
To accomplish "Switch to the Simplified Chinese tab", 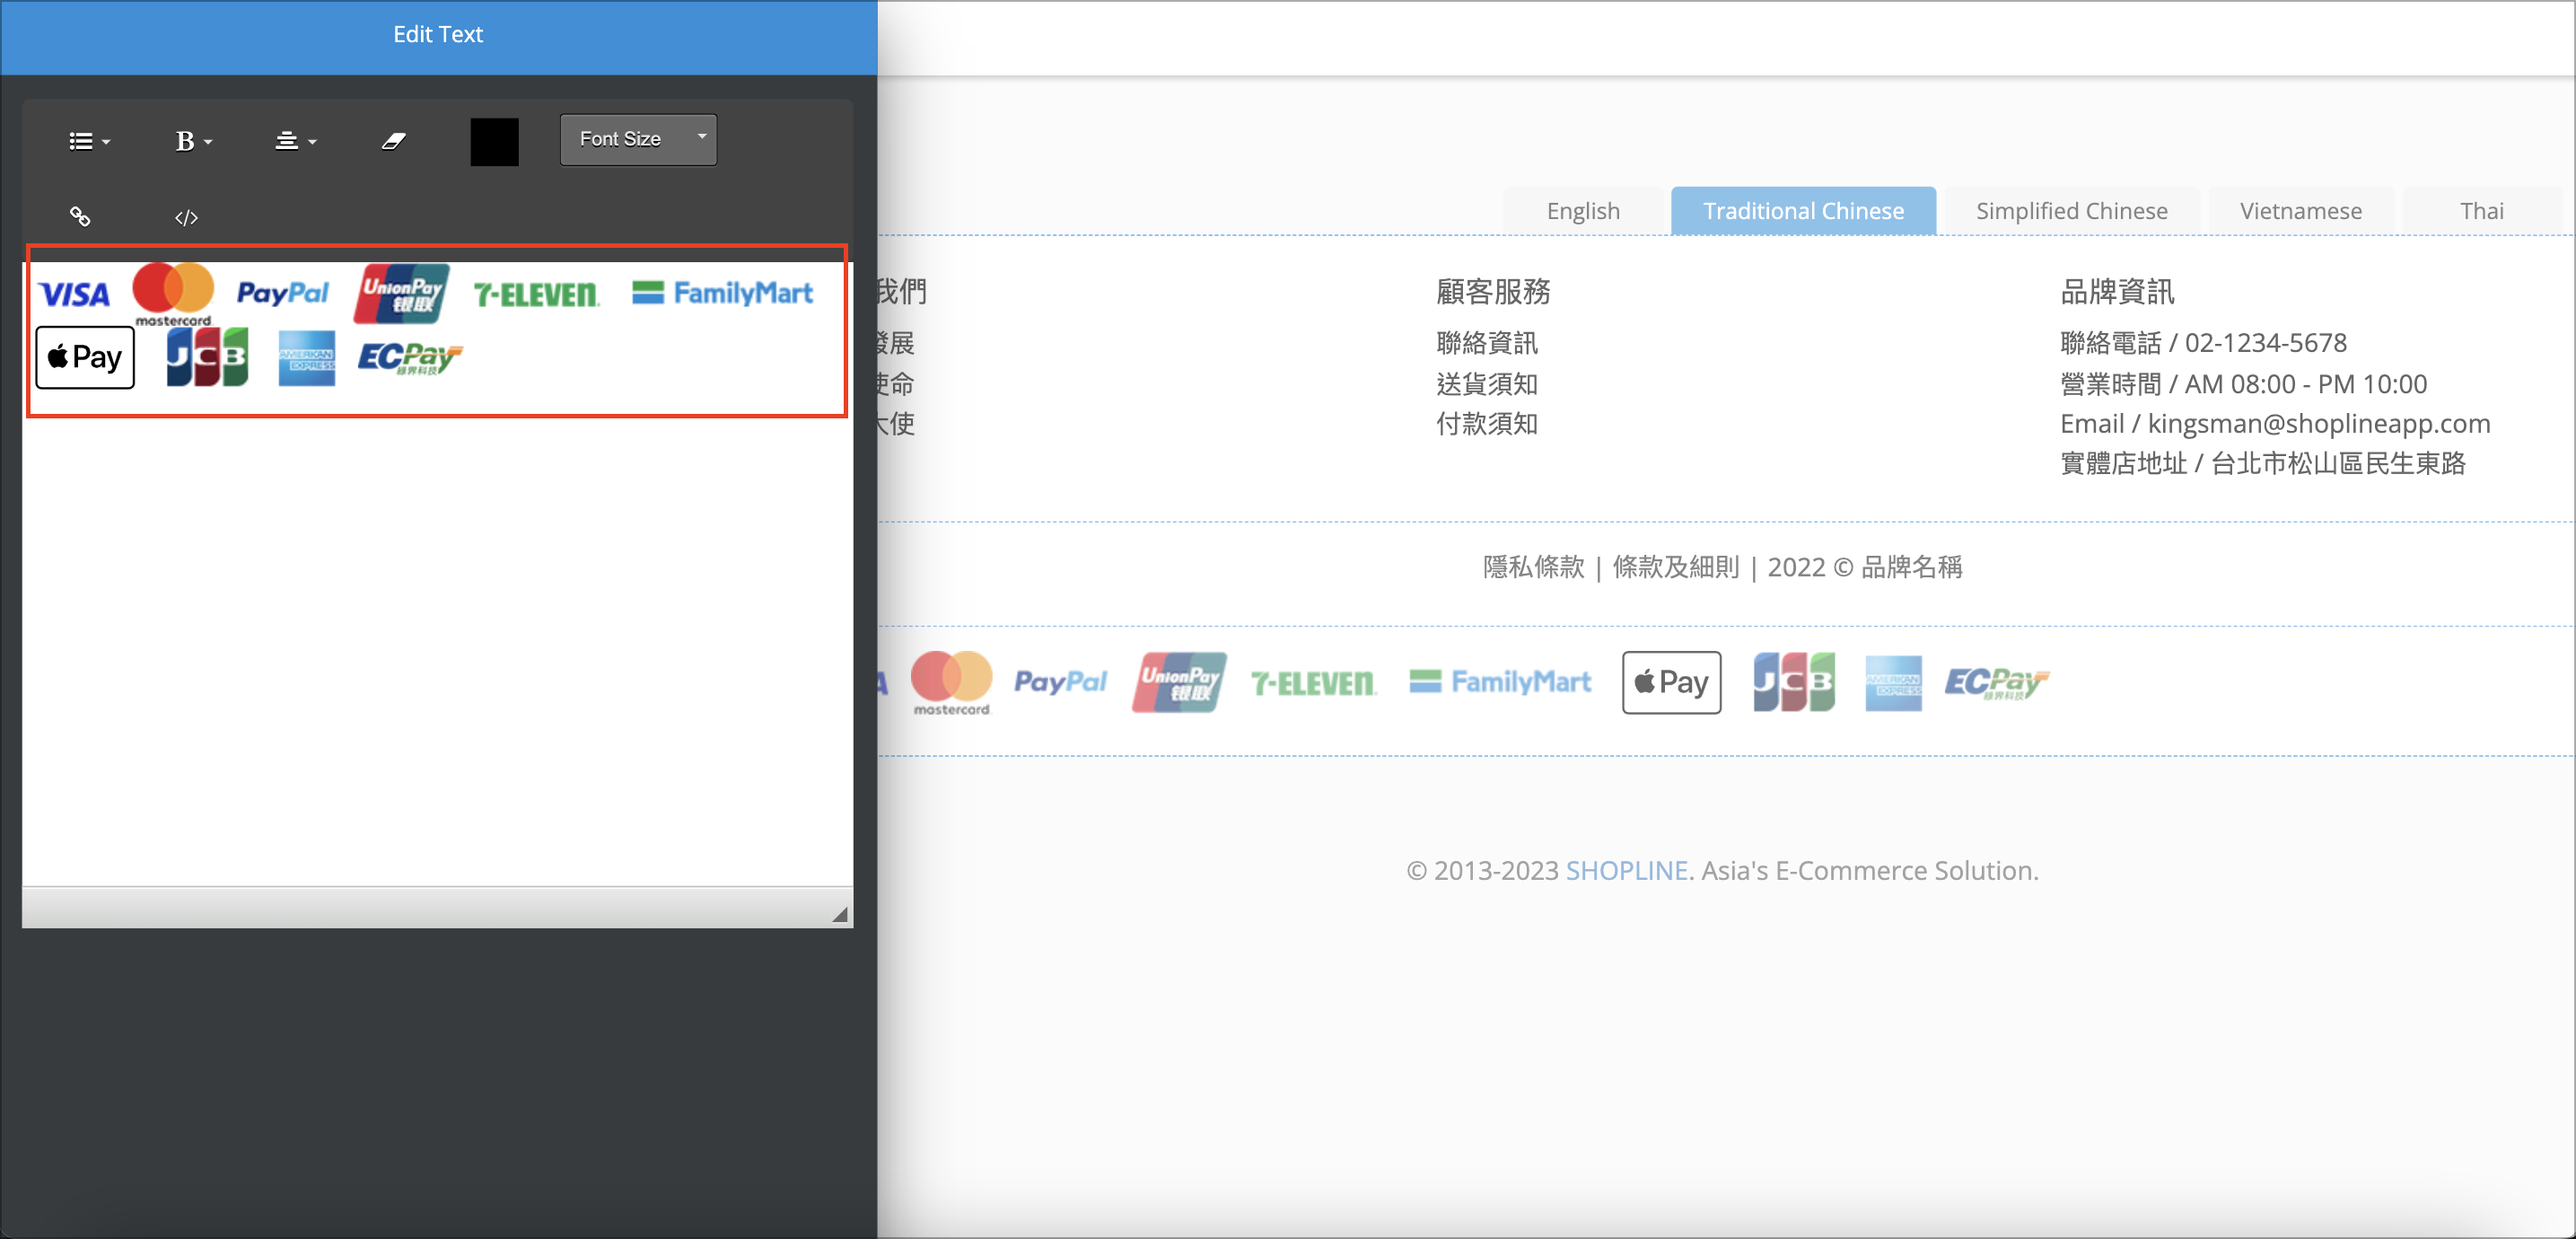I will click(x=2071, y=211).
